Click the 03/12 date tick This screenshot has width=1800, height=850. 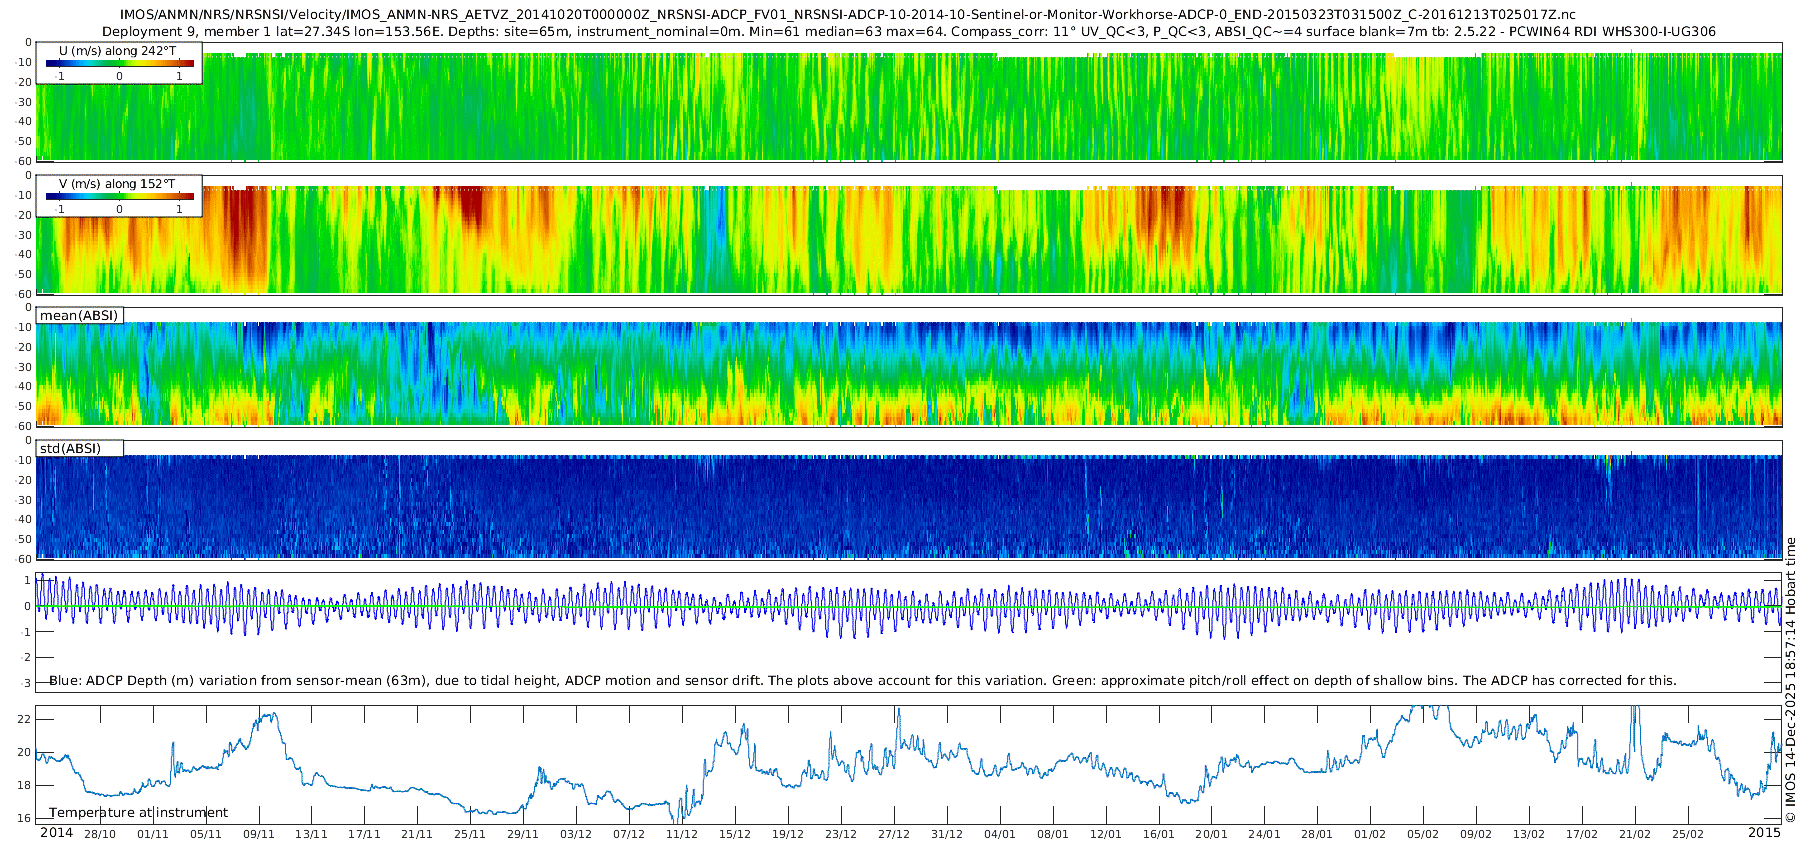pos(576,834)
